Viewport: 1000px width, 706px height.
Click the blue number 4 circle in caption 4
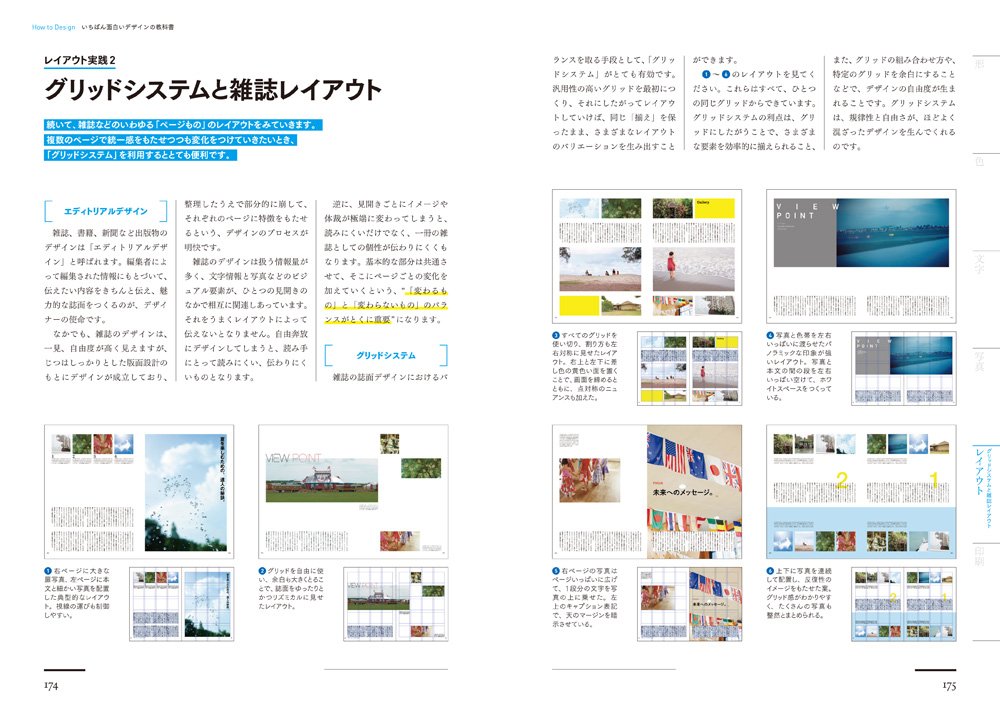(x=770, y=335)
